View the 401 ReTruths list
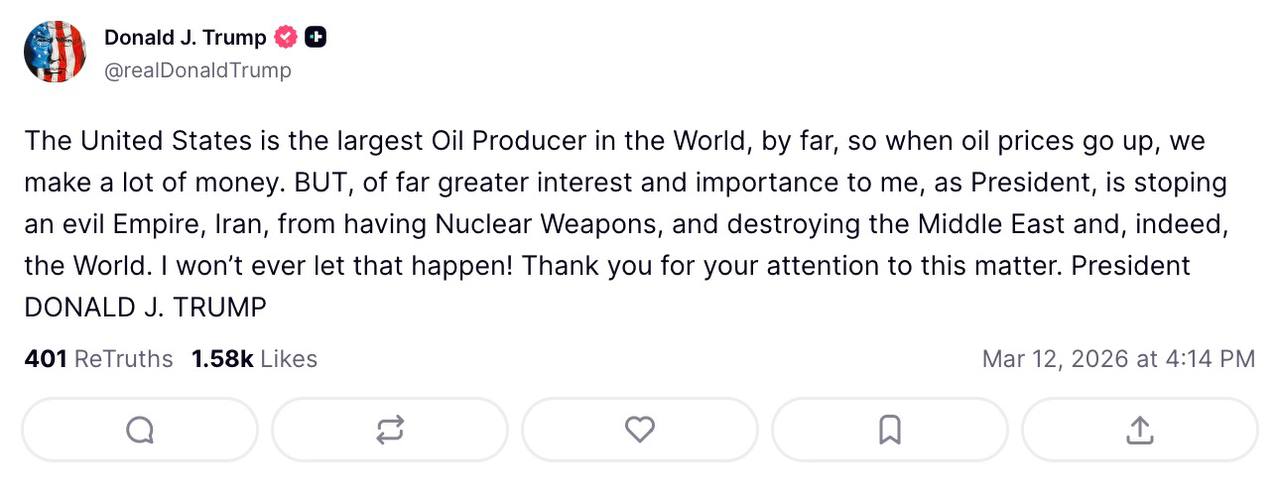Image resolution: width=1280 pixels, height=500 pixels. click(x=98, y=359)
